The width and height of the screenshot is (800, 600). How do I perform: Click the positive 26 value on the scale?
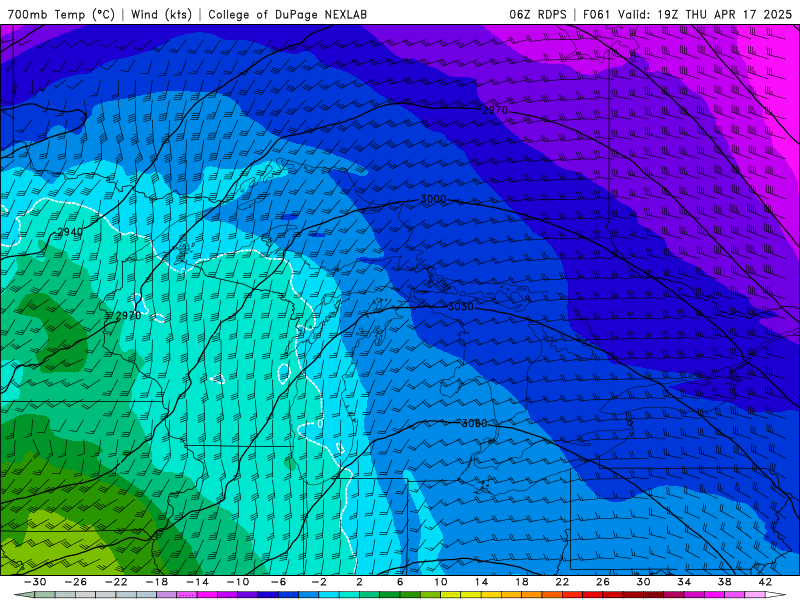[603, 582]
